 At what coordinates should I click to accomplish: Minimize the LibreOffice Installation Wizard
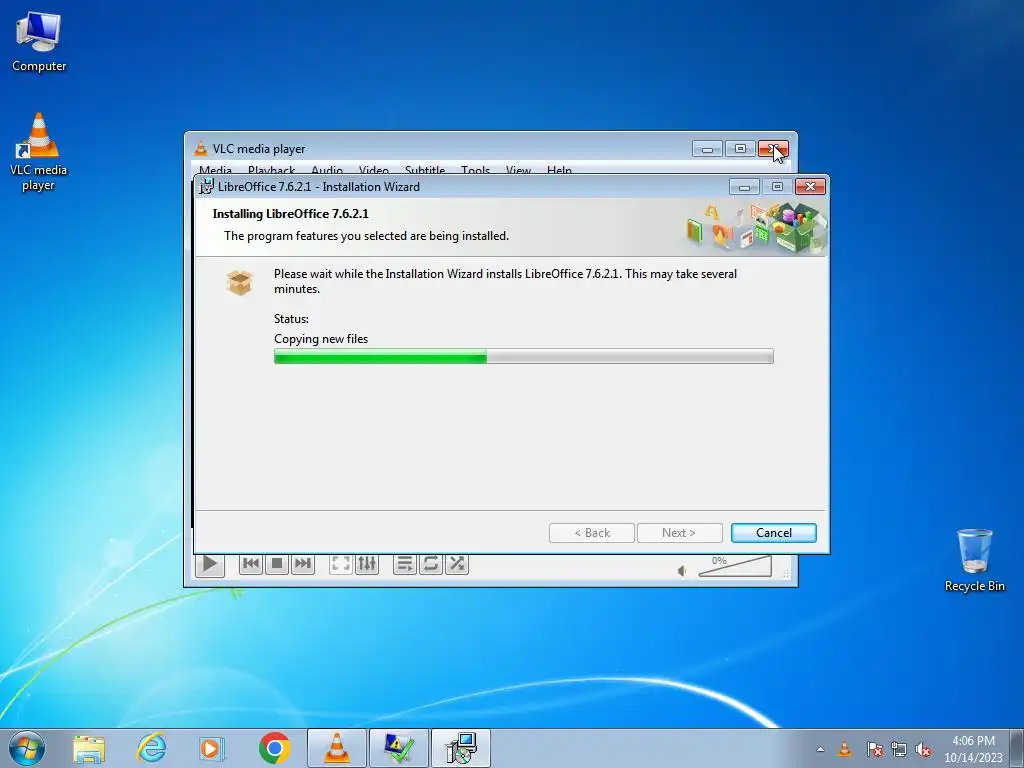[744, 187]
